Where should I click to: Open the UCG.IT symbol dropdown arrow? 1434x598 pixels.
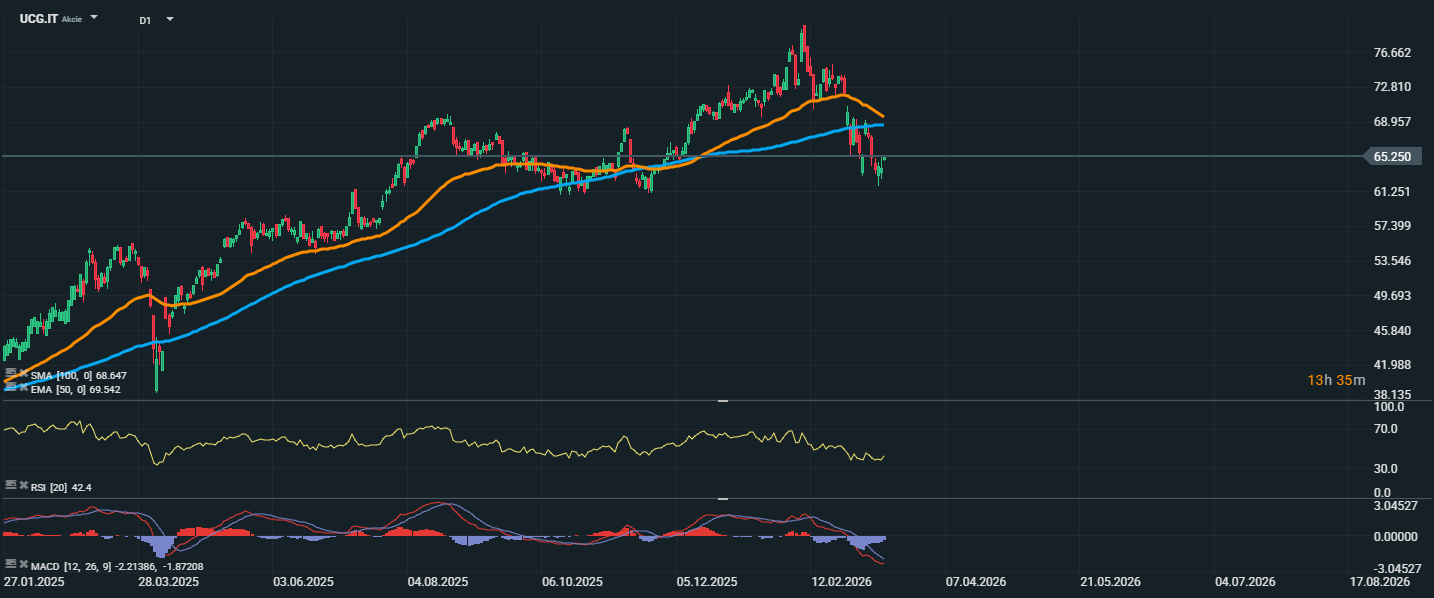coord(94,18)
